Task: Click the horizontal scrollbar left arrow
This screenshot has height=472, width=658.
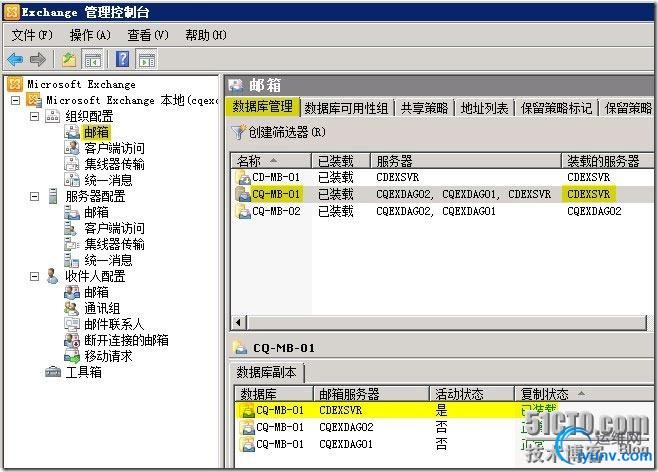Action: click(x=238, y=323)
